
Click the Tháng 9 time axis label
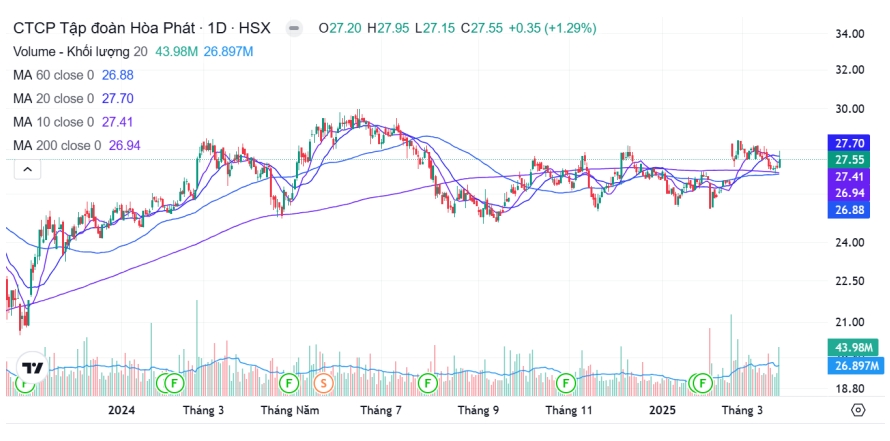click(478, 410)
